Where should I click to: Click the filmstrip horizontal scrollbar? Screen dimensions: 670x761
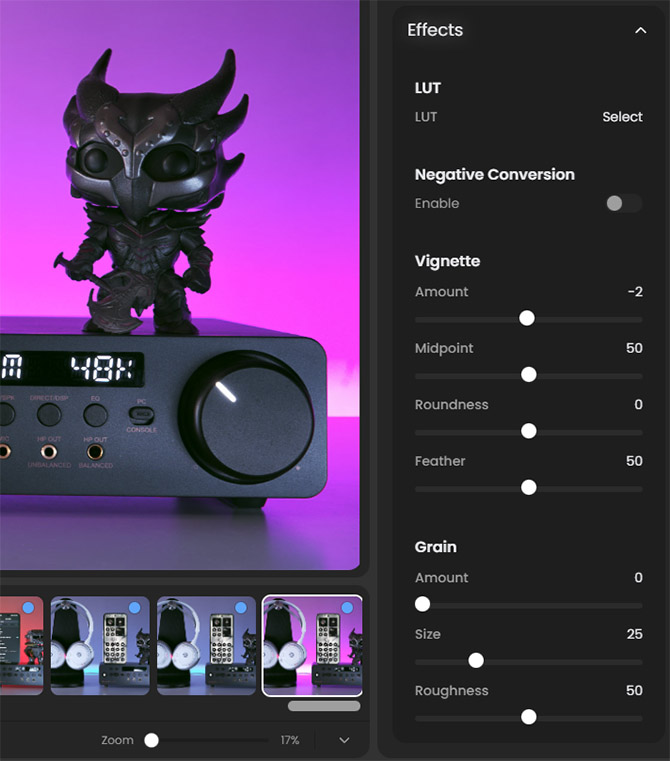pyautogui.click(x=323, y=706)
